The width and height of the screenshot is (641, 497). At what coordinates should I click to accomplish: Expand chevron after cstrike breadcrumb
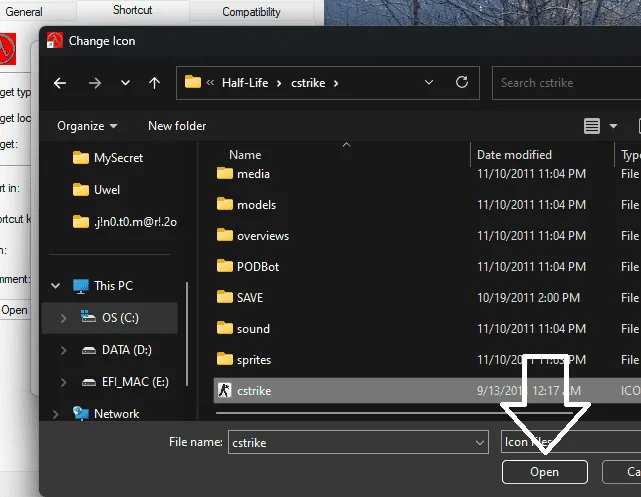[x=336, y=83]
